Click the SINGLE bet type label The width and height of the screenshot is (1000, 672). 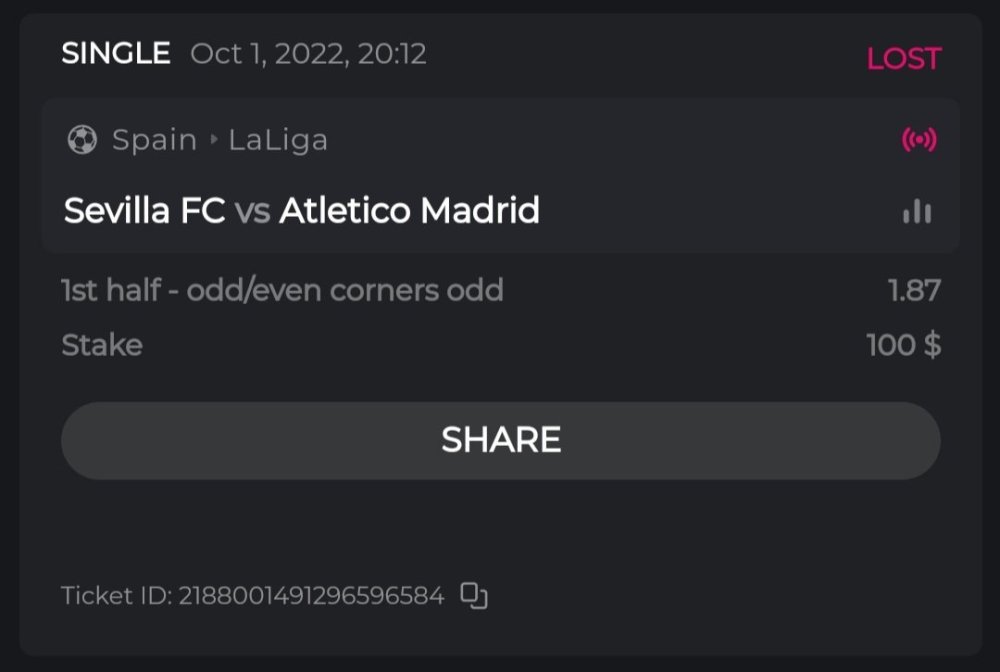[x=116, y=54]
